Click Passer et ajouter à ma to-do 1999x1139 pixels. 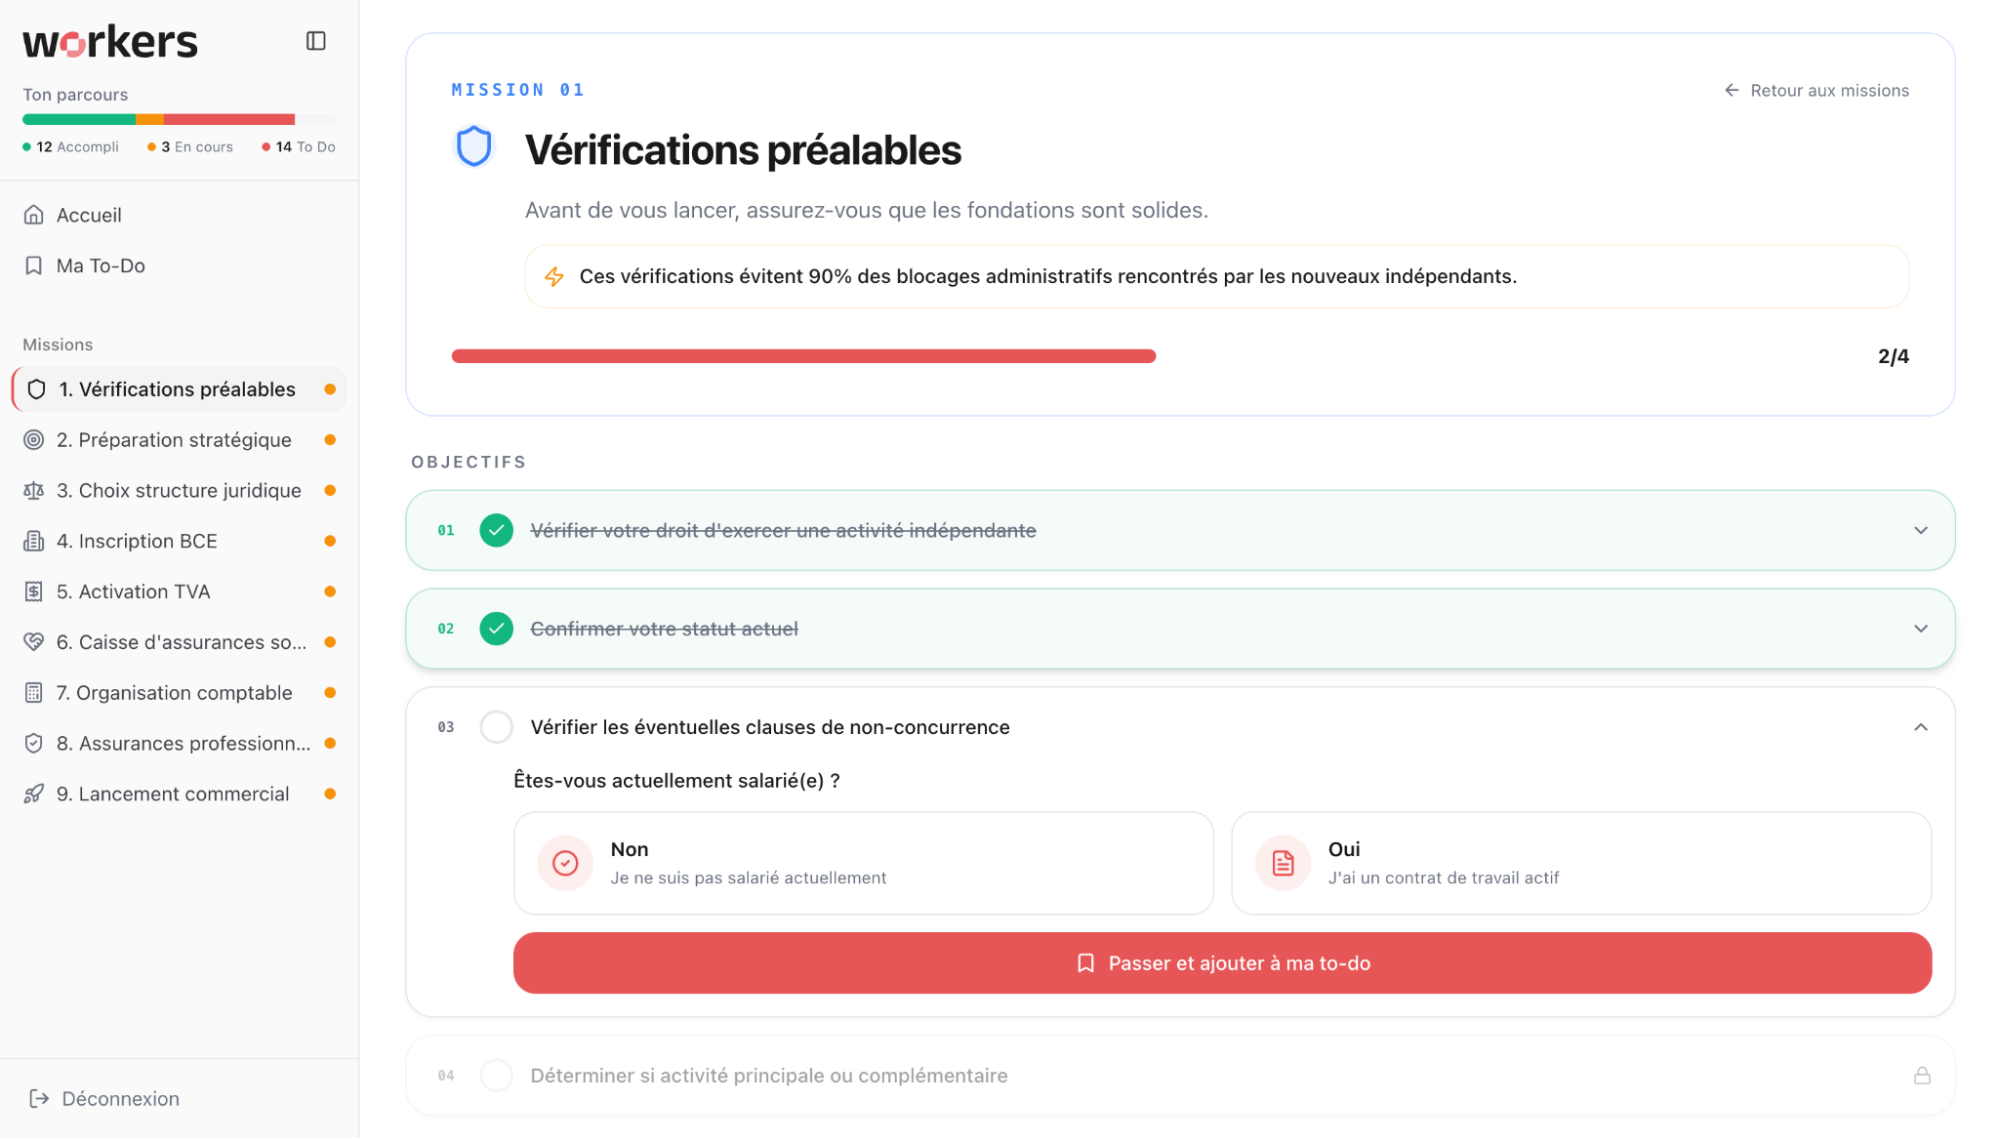point(1222,963)
